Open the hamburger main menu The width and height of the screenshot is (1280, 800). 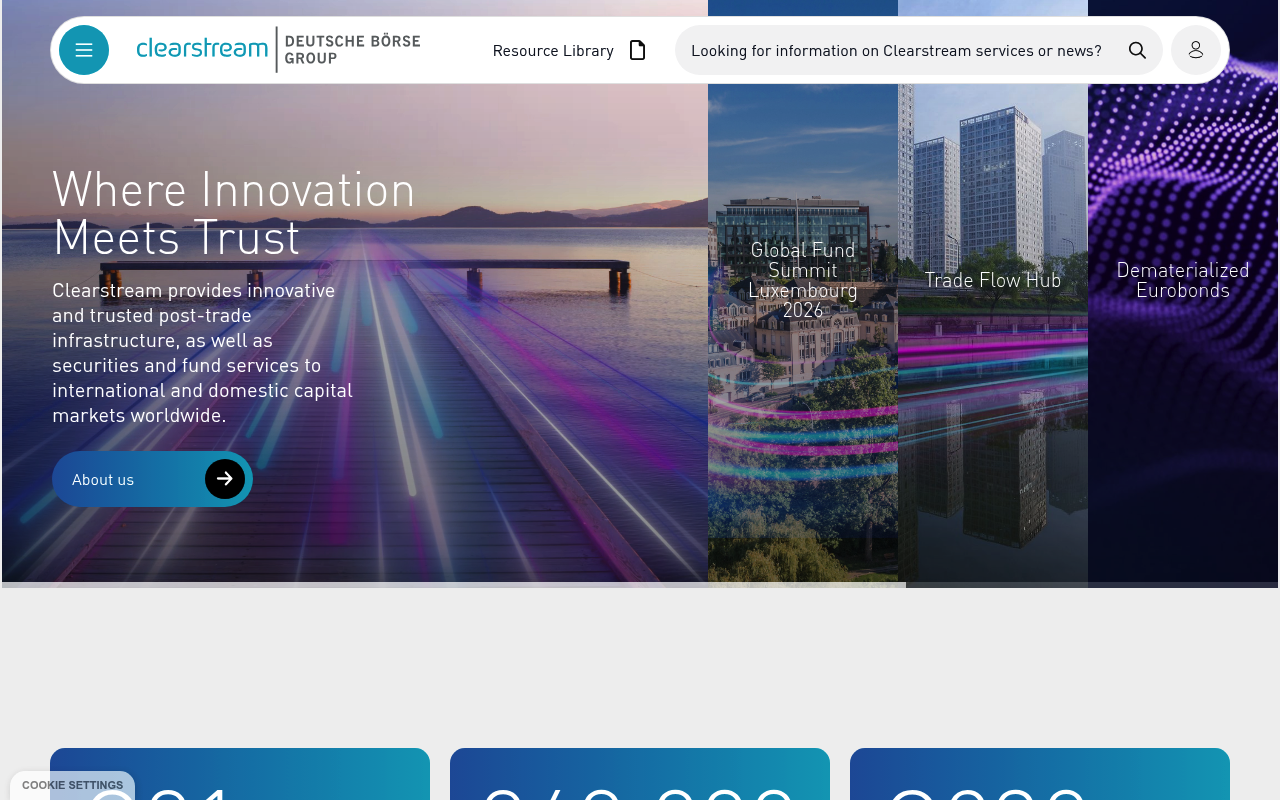(x=84, y=50)
